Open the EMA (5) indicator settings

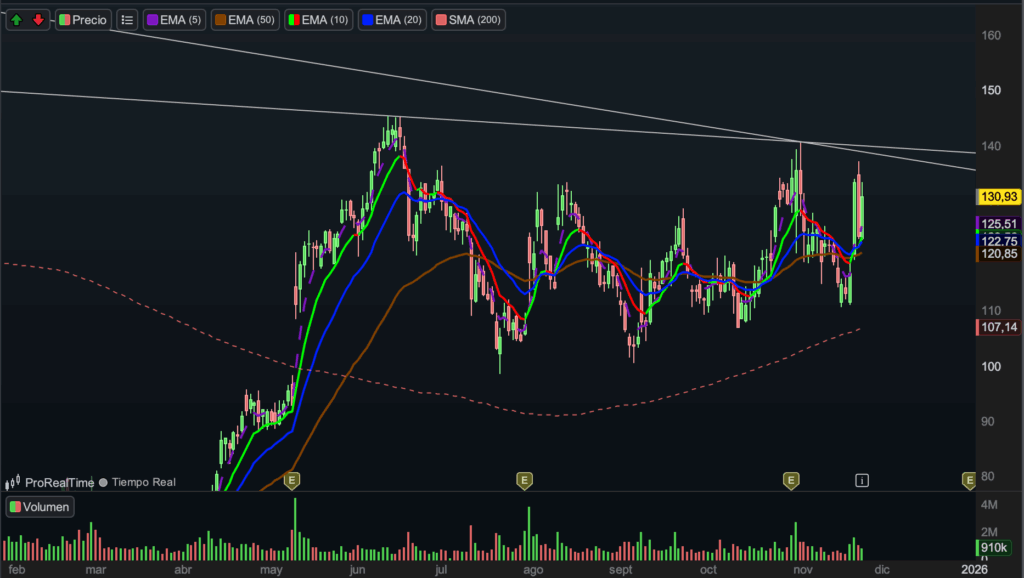point(175,20)
